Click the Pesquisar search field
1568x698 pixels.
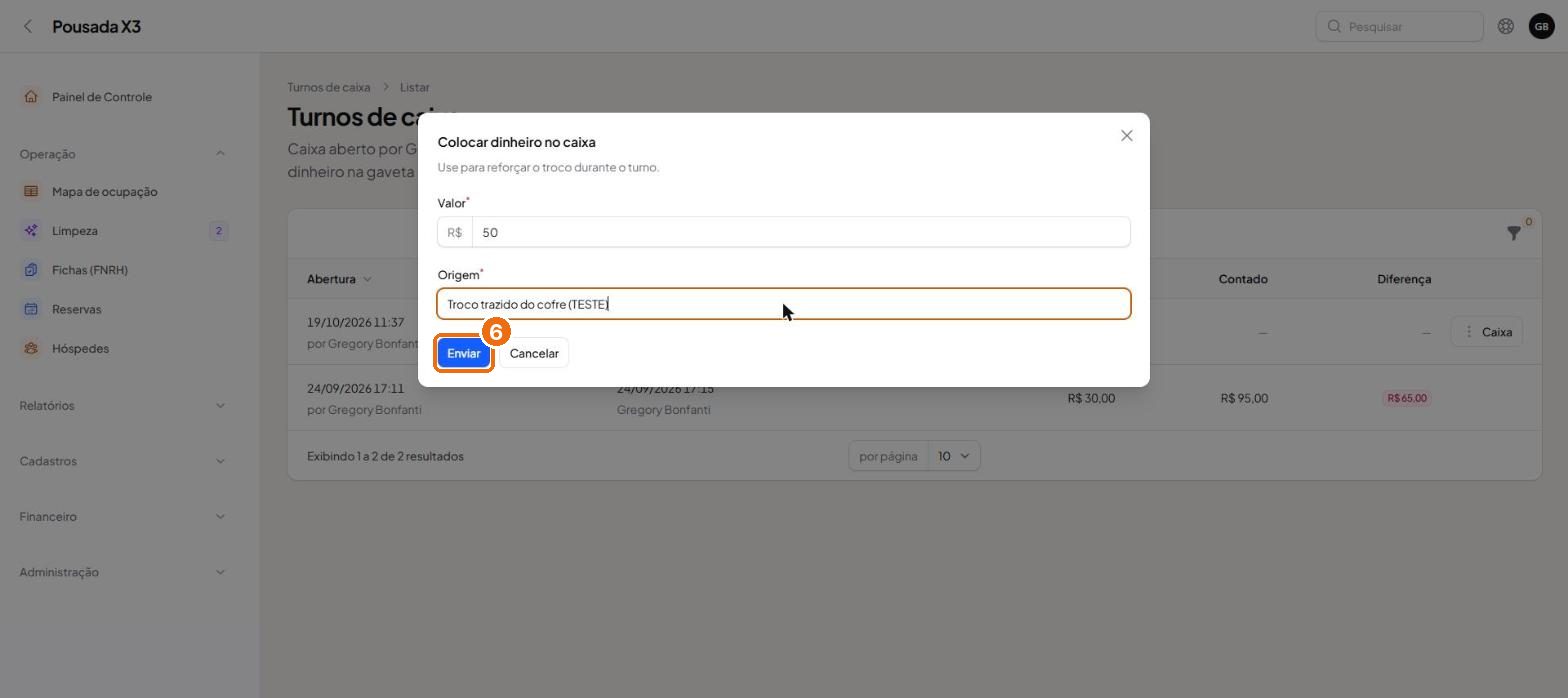tap(1399, 26)
